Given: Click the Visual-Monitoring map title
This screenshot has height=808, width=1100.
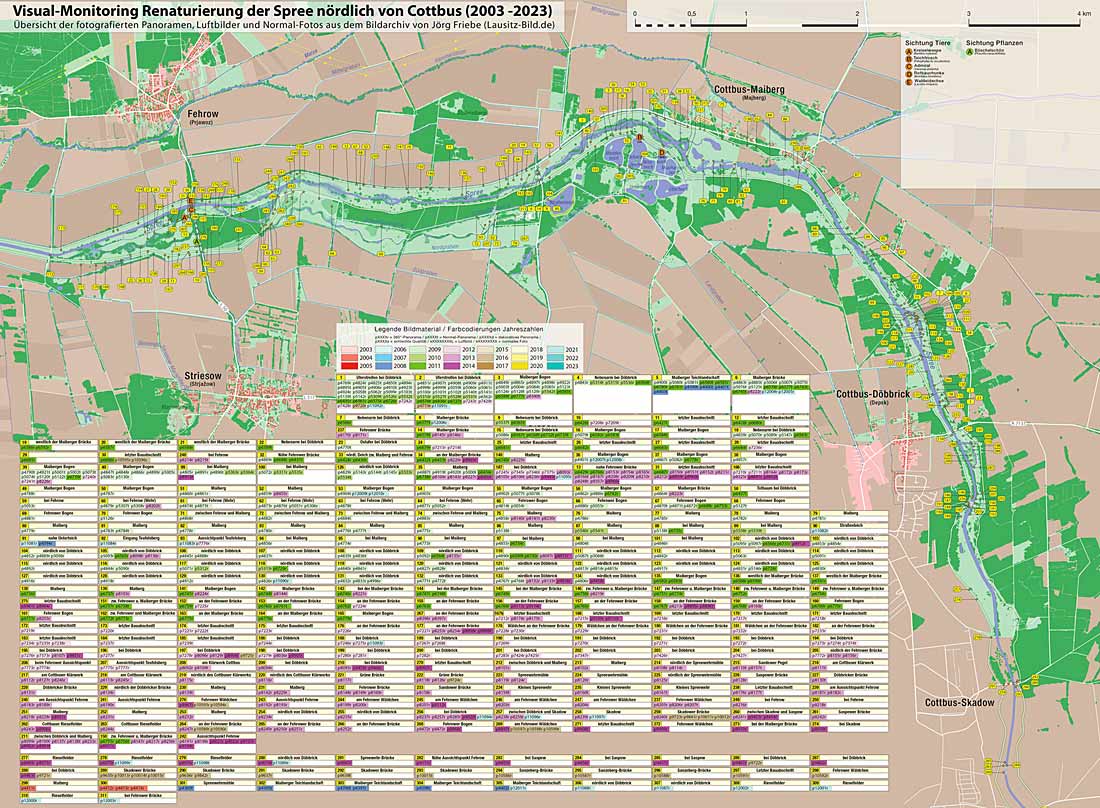Looking at the screenshot, I should (281, 9).
